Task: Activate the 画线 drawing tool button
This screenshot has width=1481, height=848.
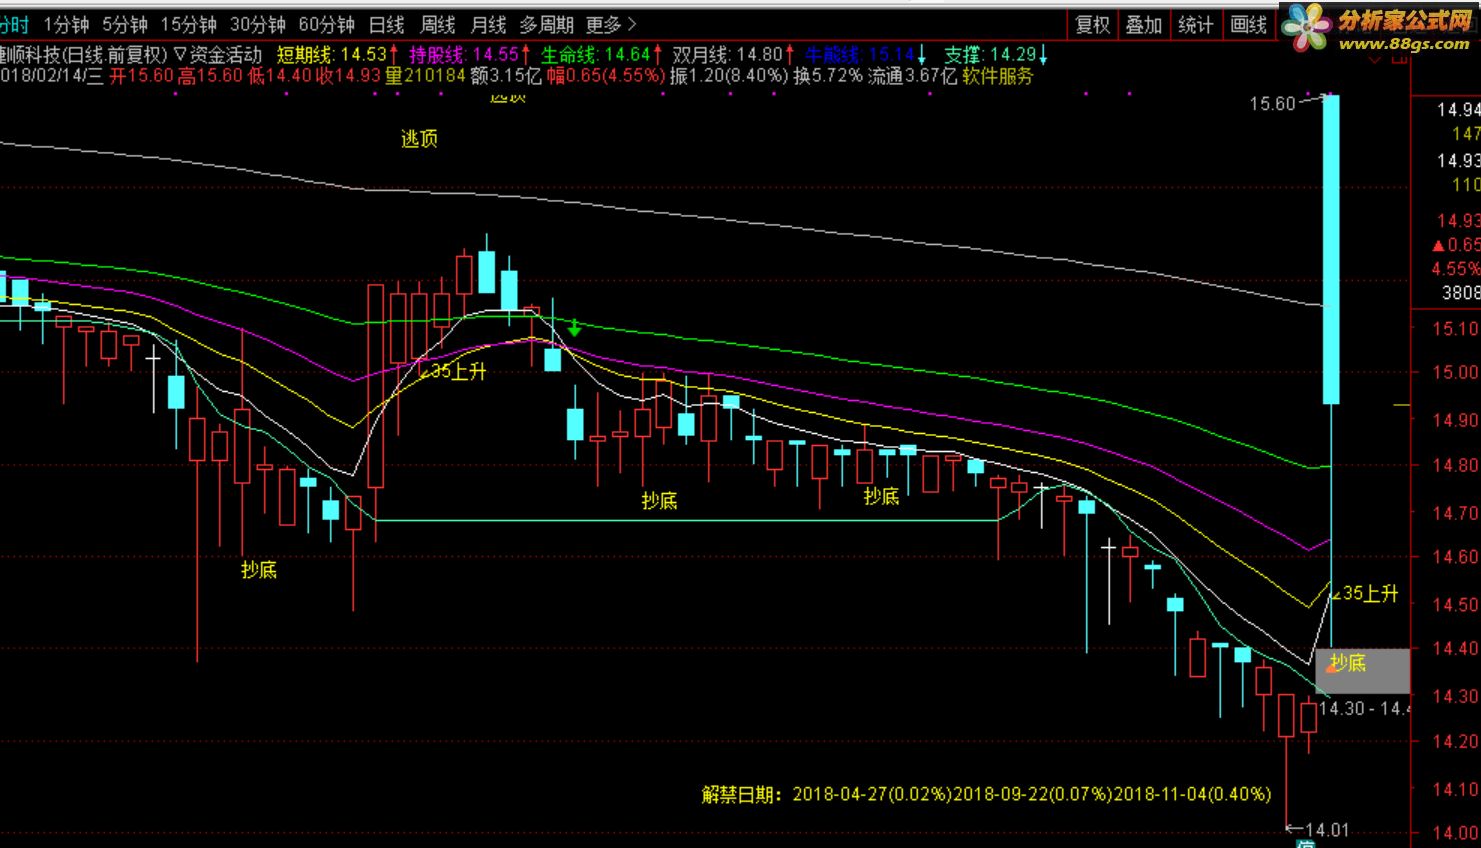Action: click(x=1248, y=25)
